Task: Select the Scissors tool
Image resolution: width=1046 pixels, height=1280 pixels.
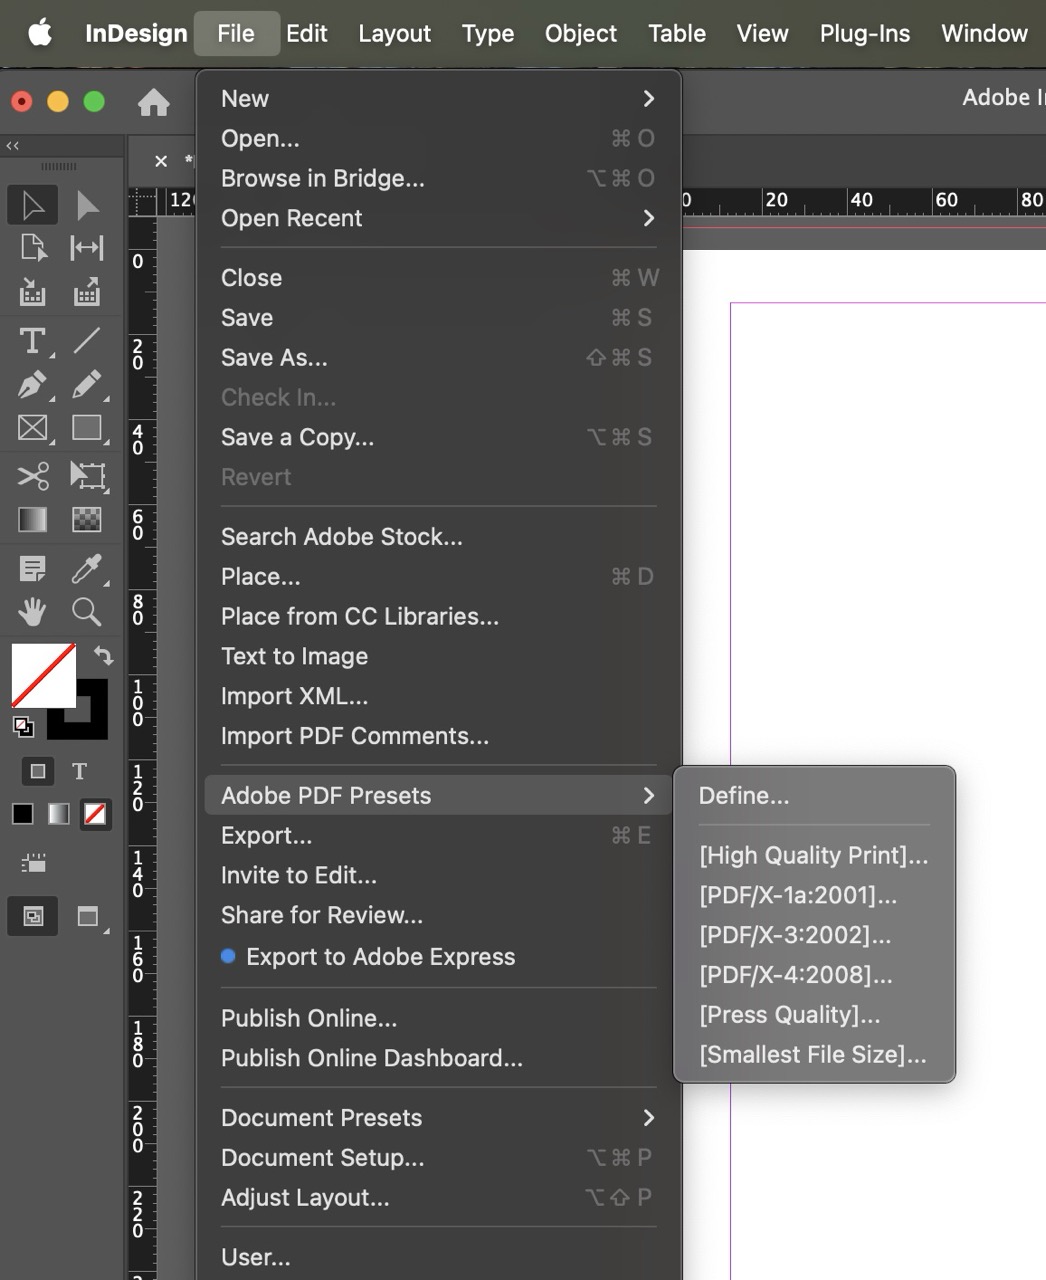Action: [x=32, y=475]
